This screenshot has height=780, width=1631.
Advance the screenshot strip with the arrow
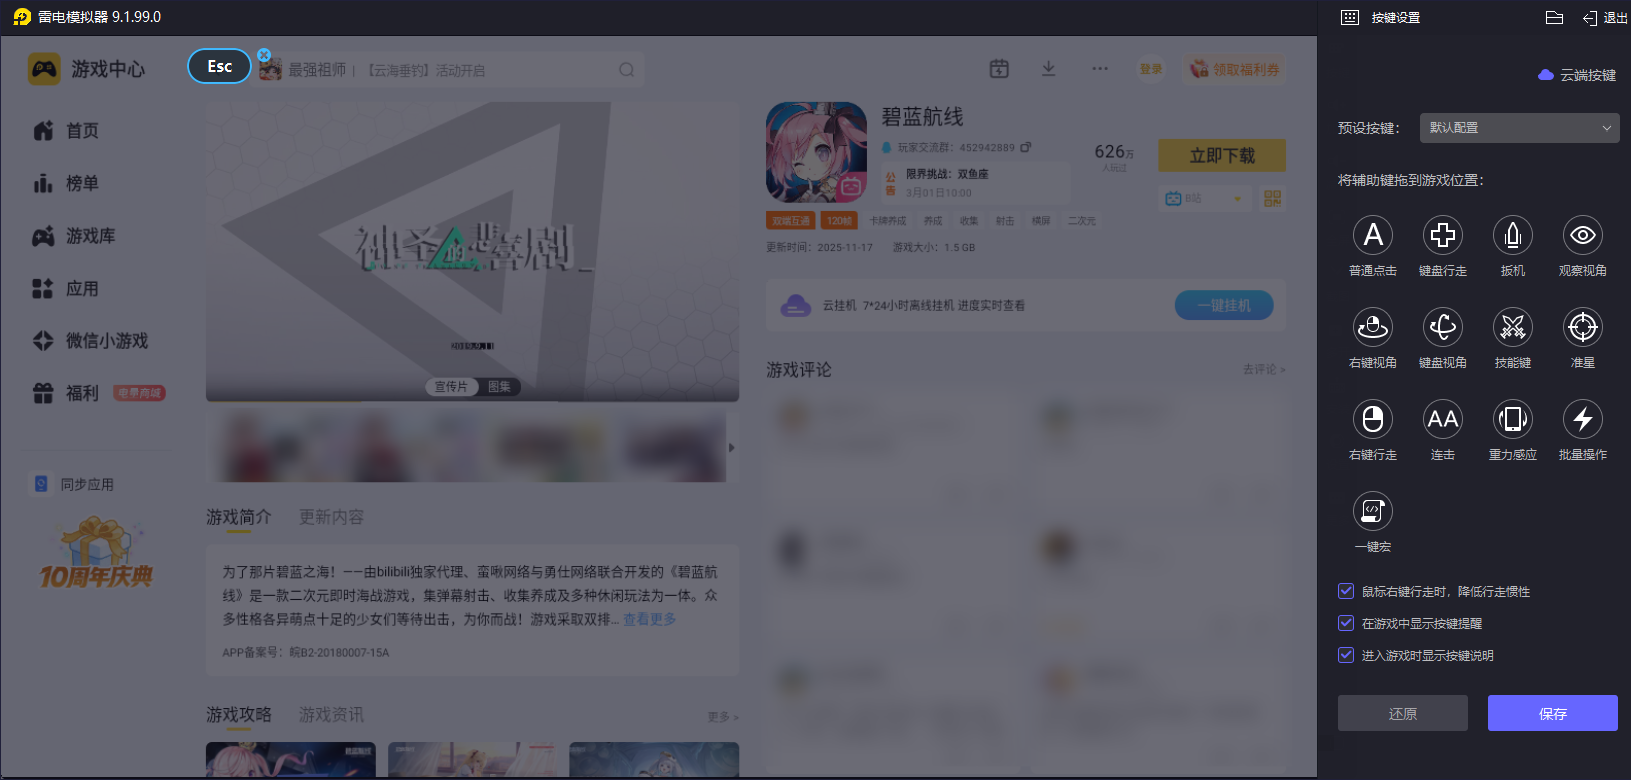[x=732, y=447]
